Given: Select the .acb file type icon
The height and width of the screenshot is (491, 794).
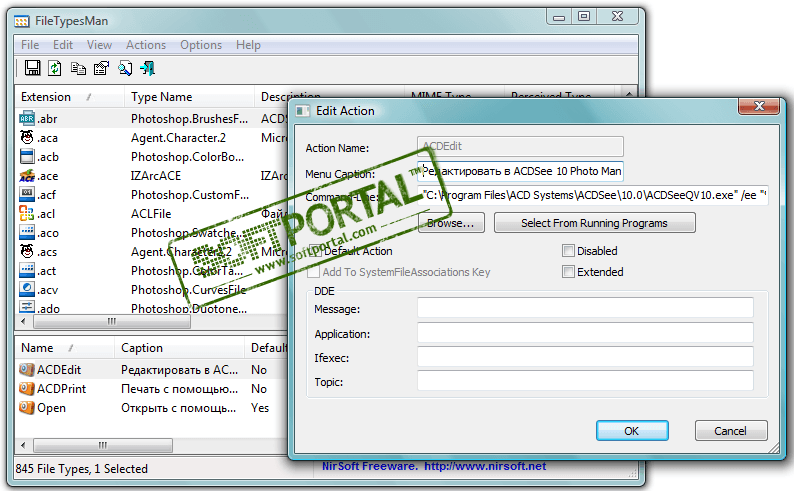Looking at the screenshot, I should point(27,156).
